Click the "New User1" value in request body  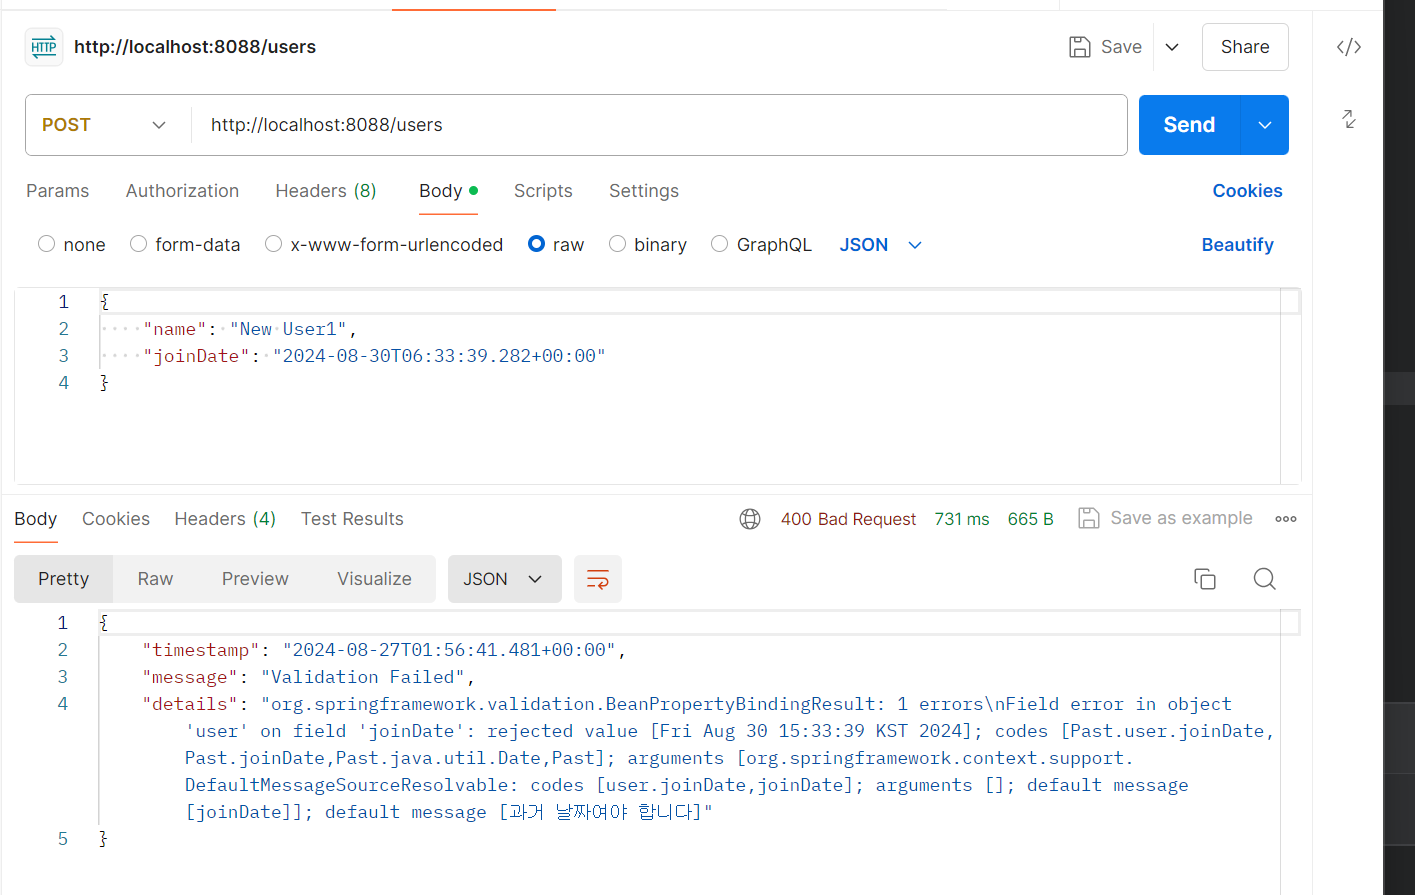pos(288,329)
